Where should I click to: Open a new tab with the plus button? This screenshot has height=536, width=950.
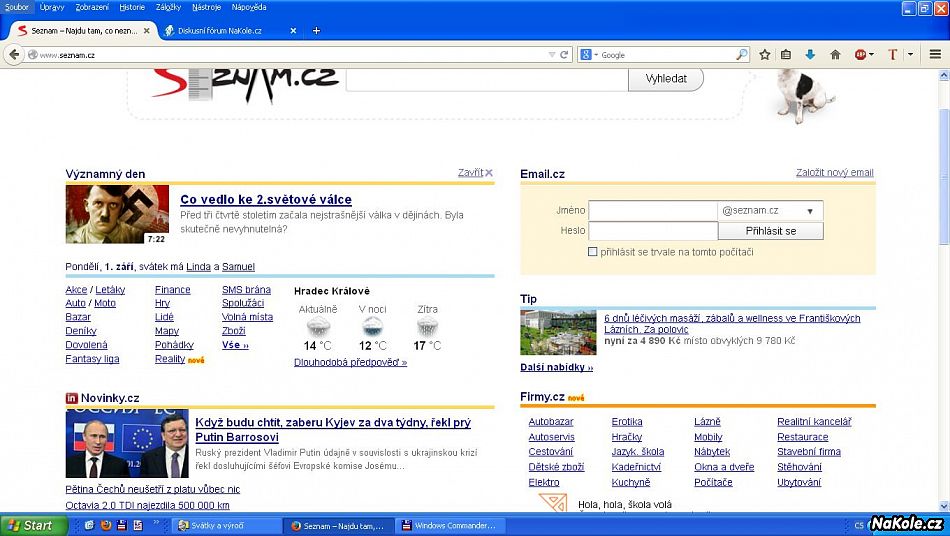point(316,30)
